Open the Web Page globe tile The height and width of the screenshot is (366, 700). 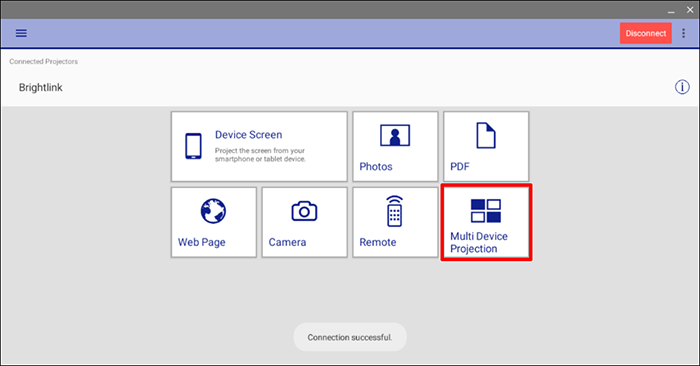(x=214, y=222)
